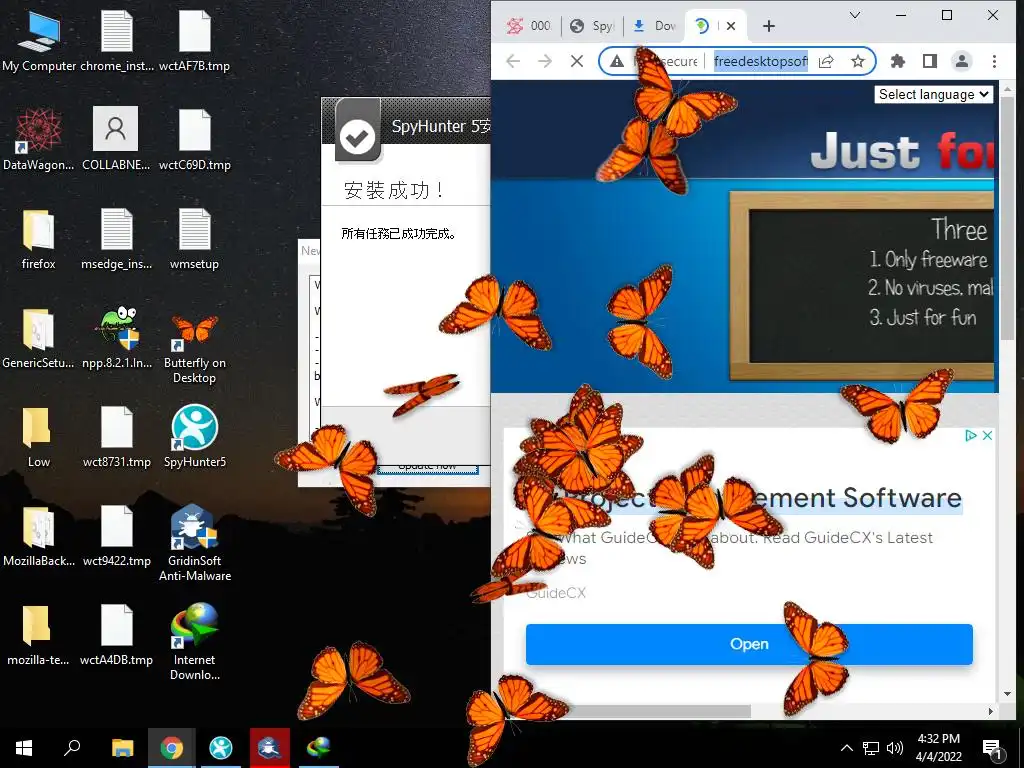Image resolution: width=1024 pixels, height=768 pixels.
Task: Switch to Chrome in taskbar
Action: [172, 748]
